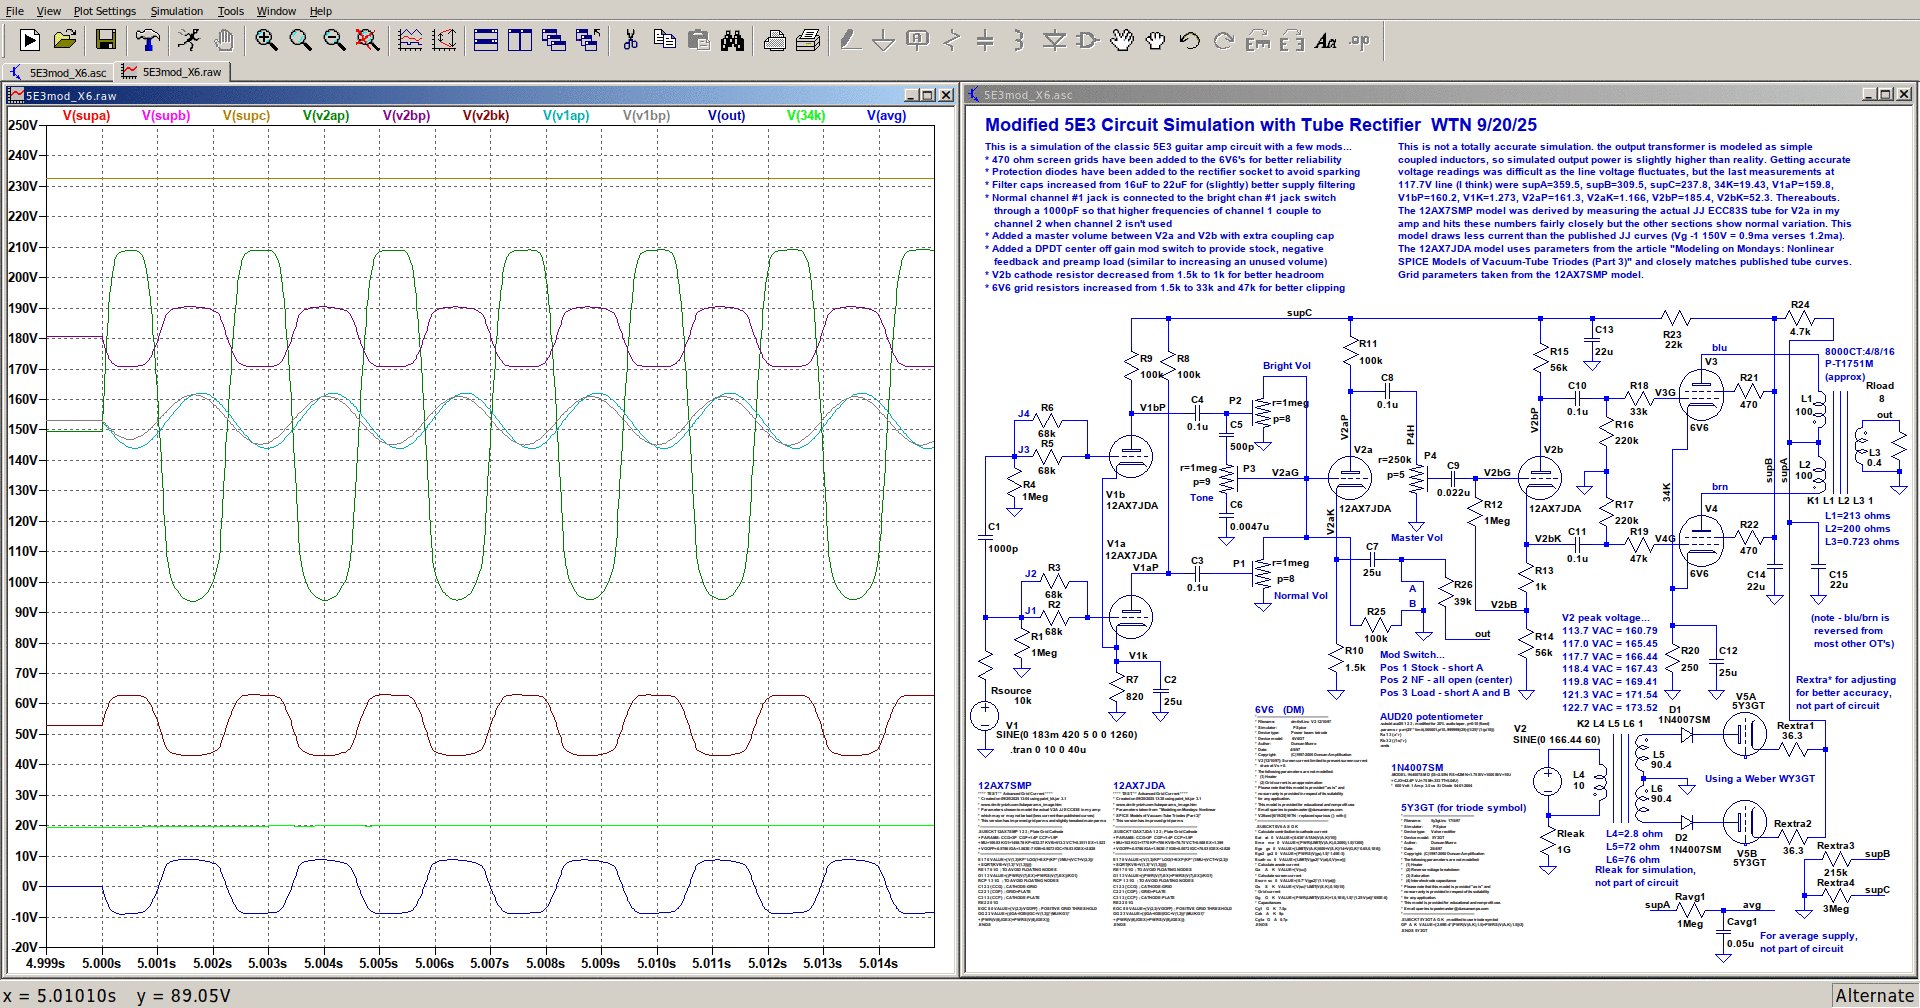The image size is (1920, 1008).
Task: Open the Plot Settings menu
Action: coord(104,11)
